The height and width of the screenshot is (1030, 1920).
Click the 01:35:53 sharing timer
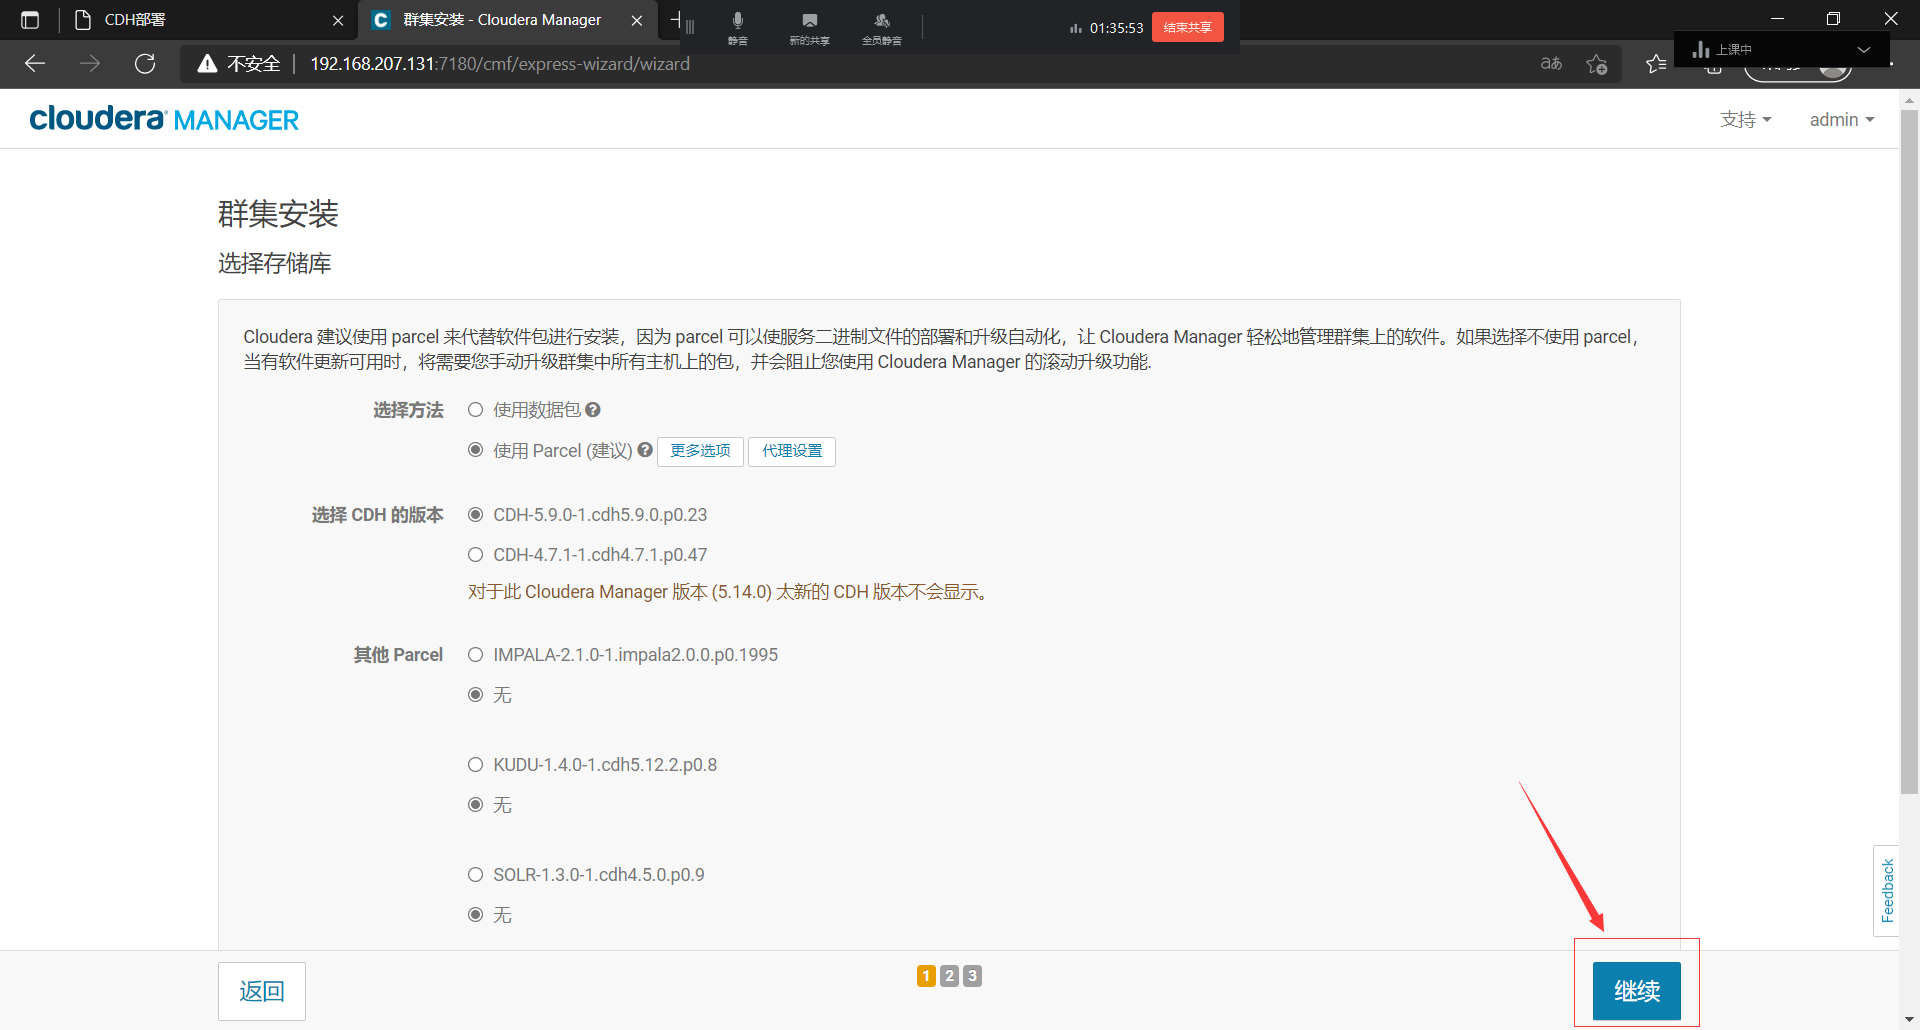[1116, 28]
